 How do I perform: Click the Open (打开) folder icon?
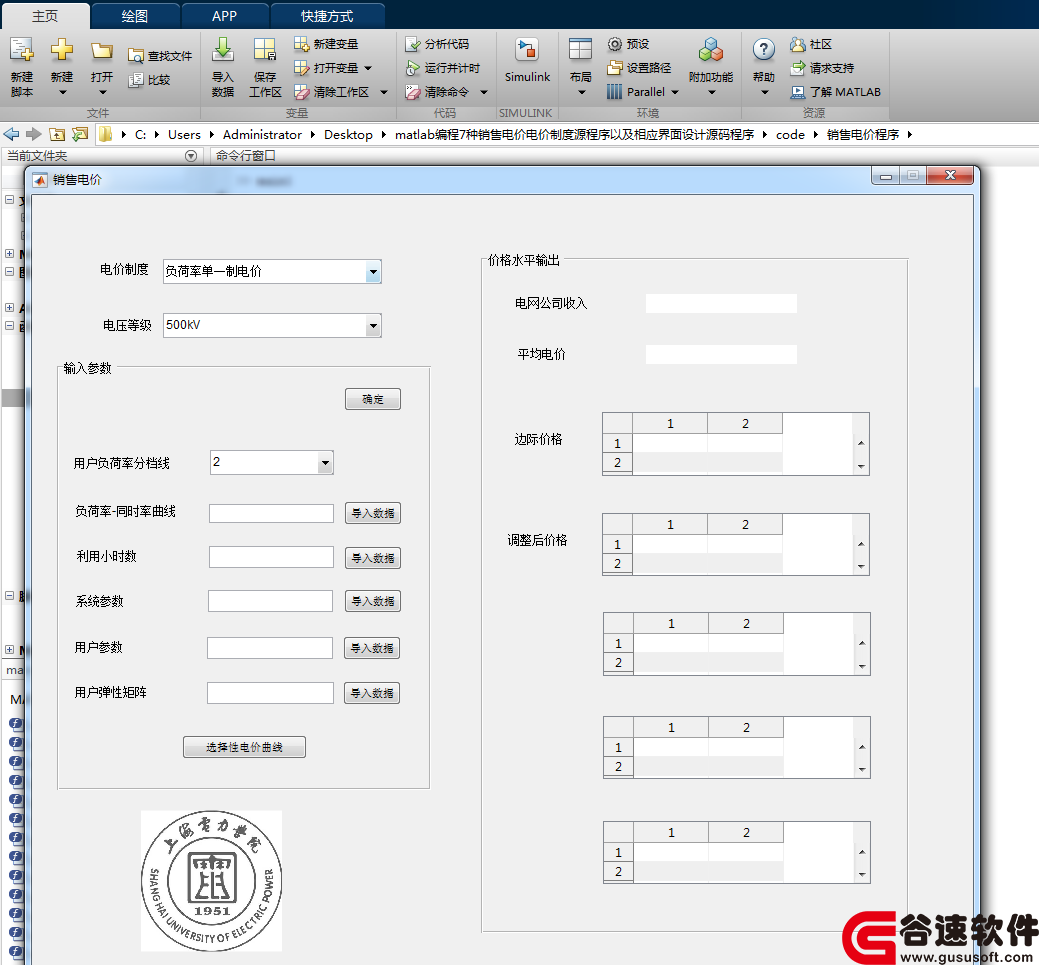101,50
